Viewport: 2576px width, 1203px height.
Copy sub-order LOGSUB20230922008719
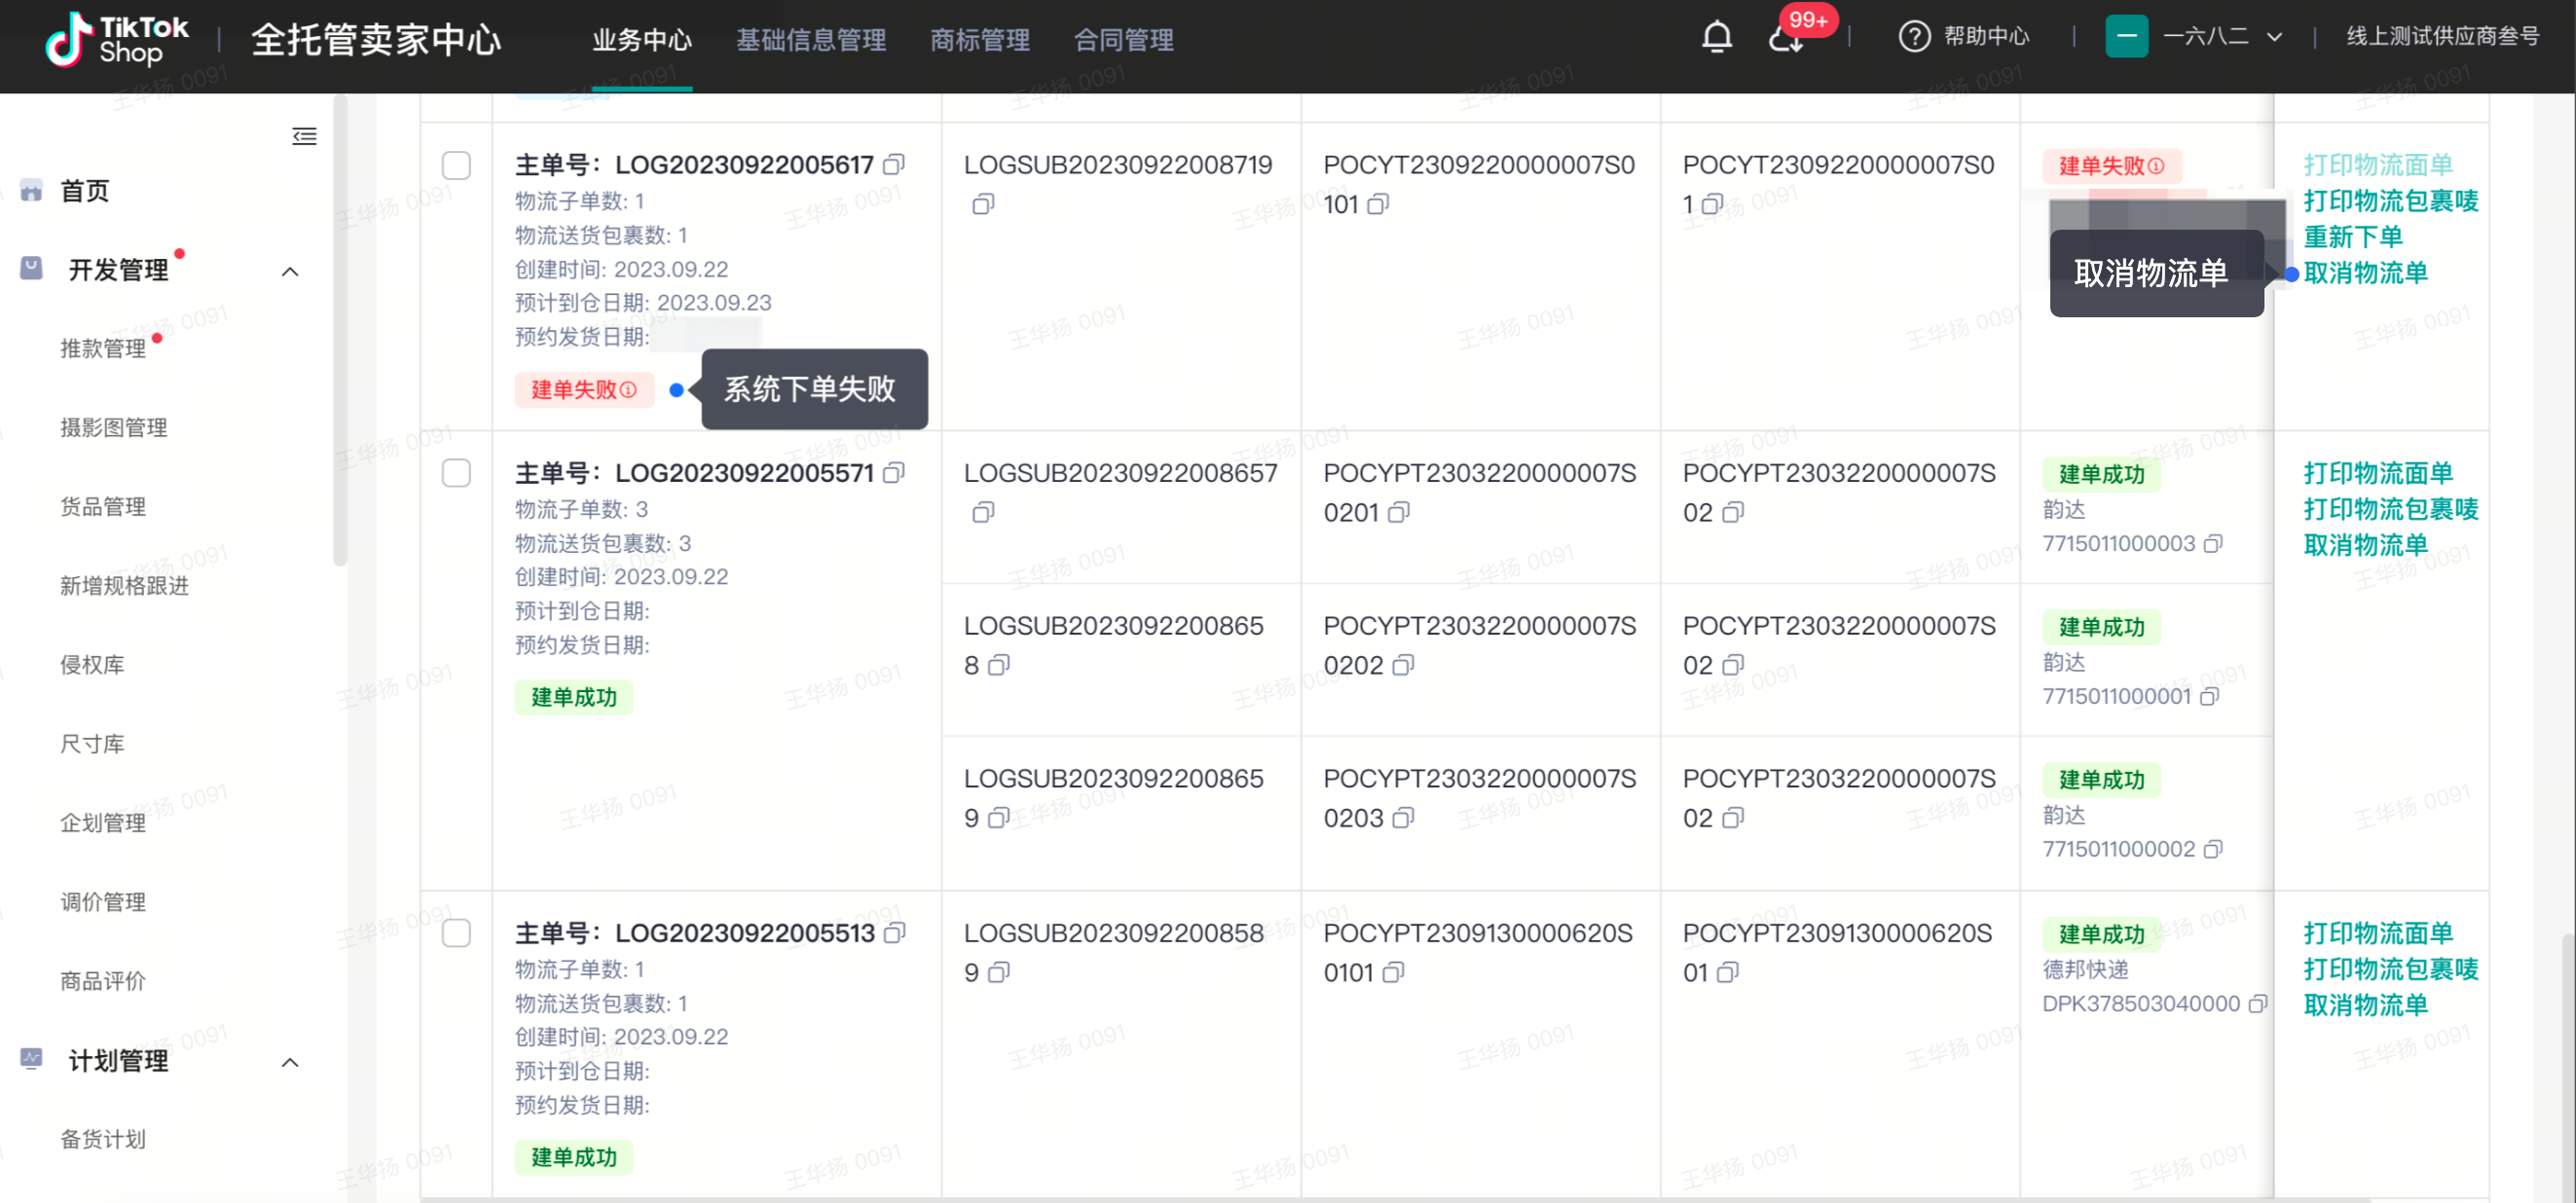983,204
